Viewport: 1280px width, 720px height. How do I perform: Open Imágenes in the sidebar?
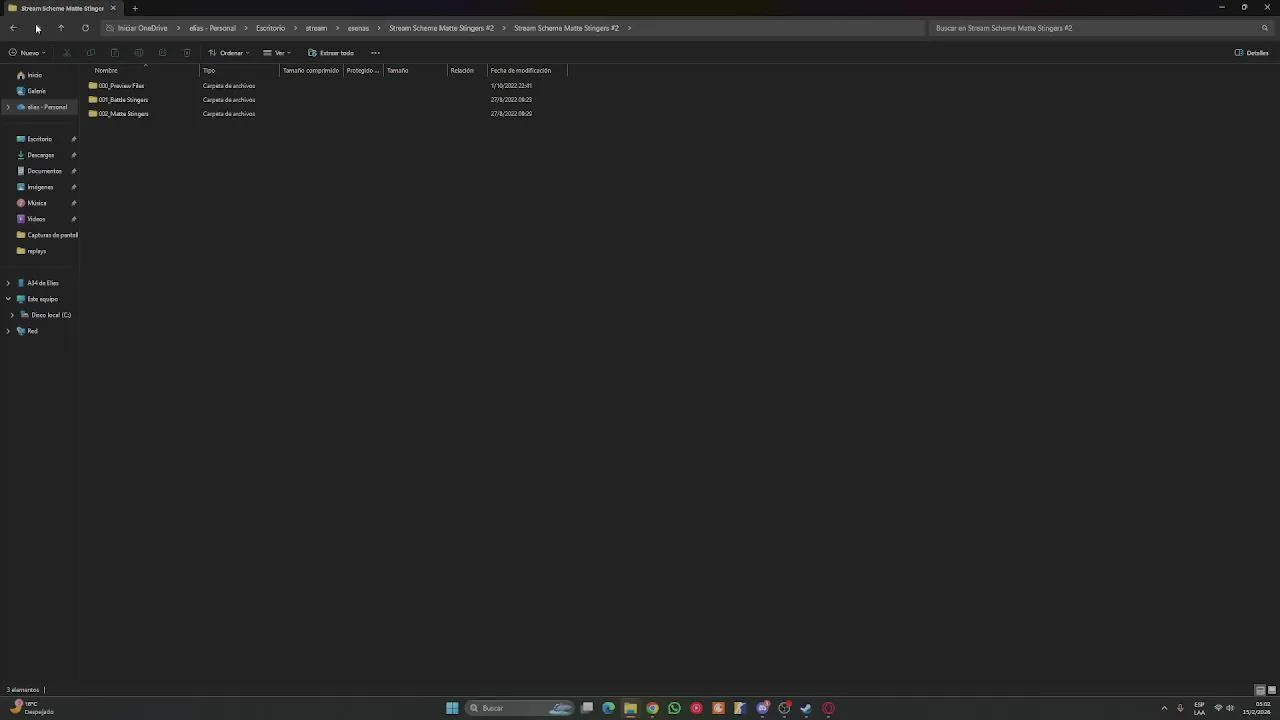click(40, 187)
